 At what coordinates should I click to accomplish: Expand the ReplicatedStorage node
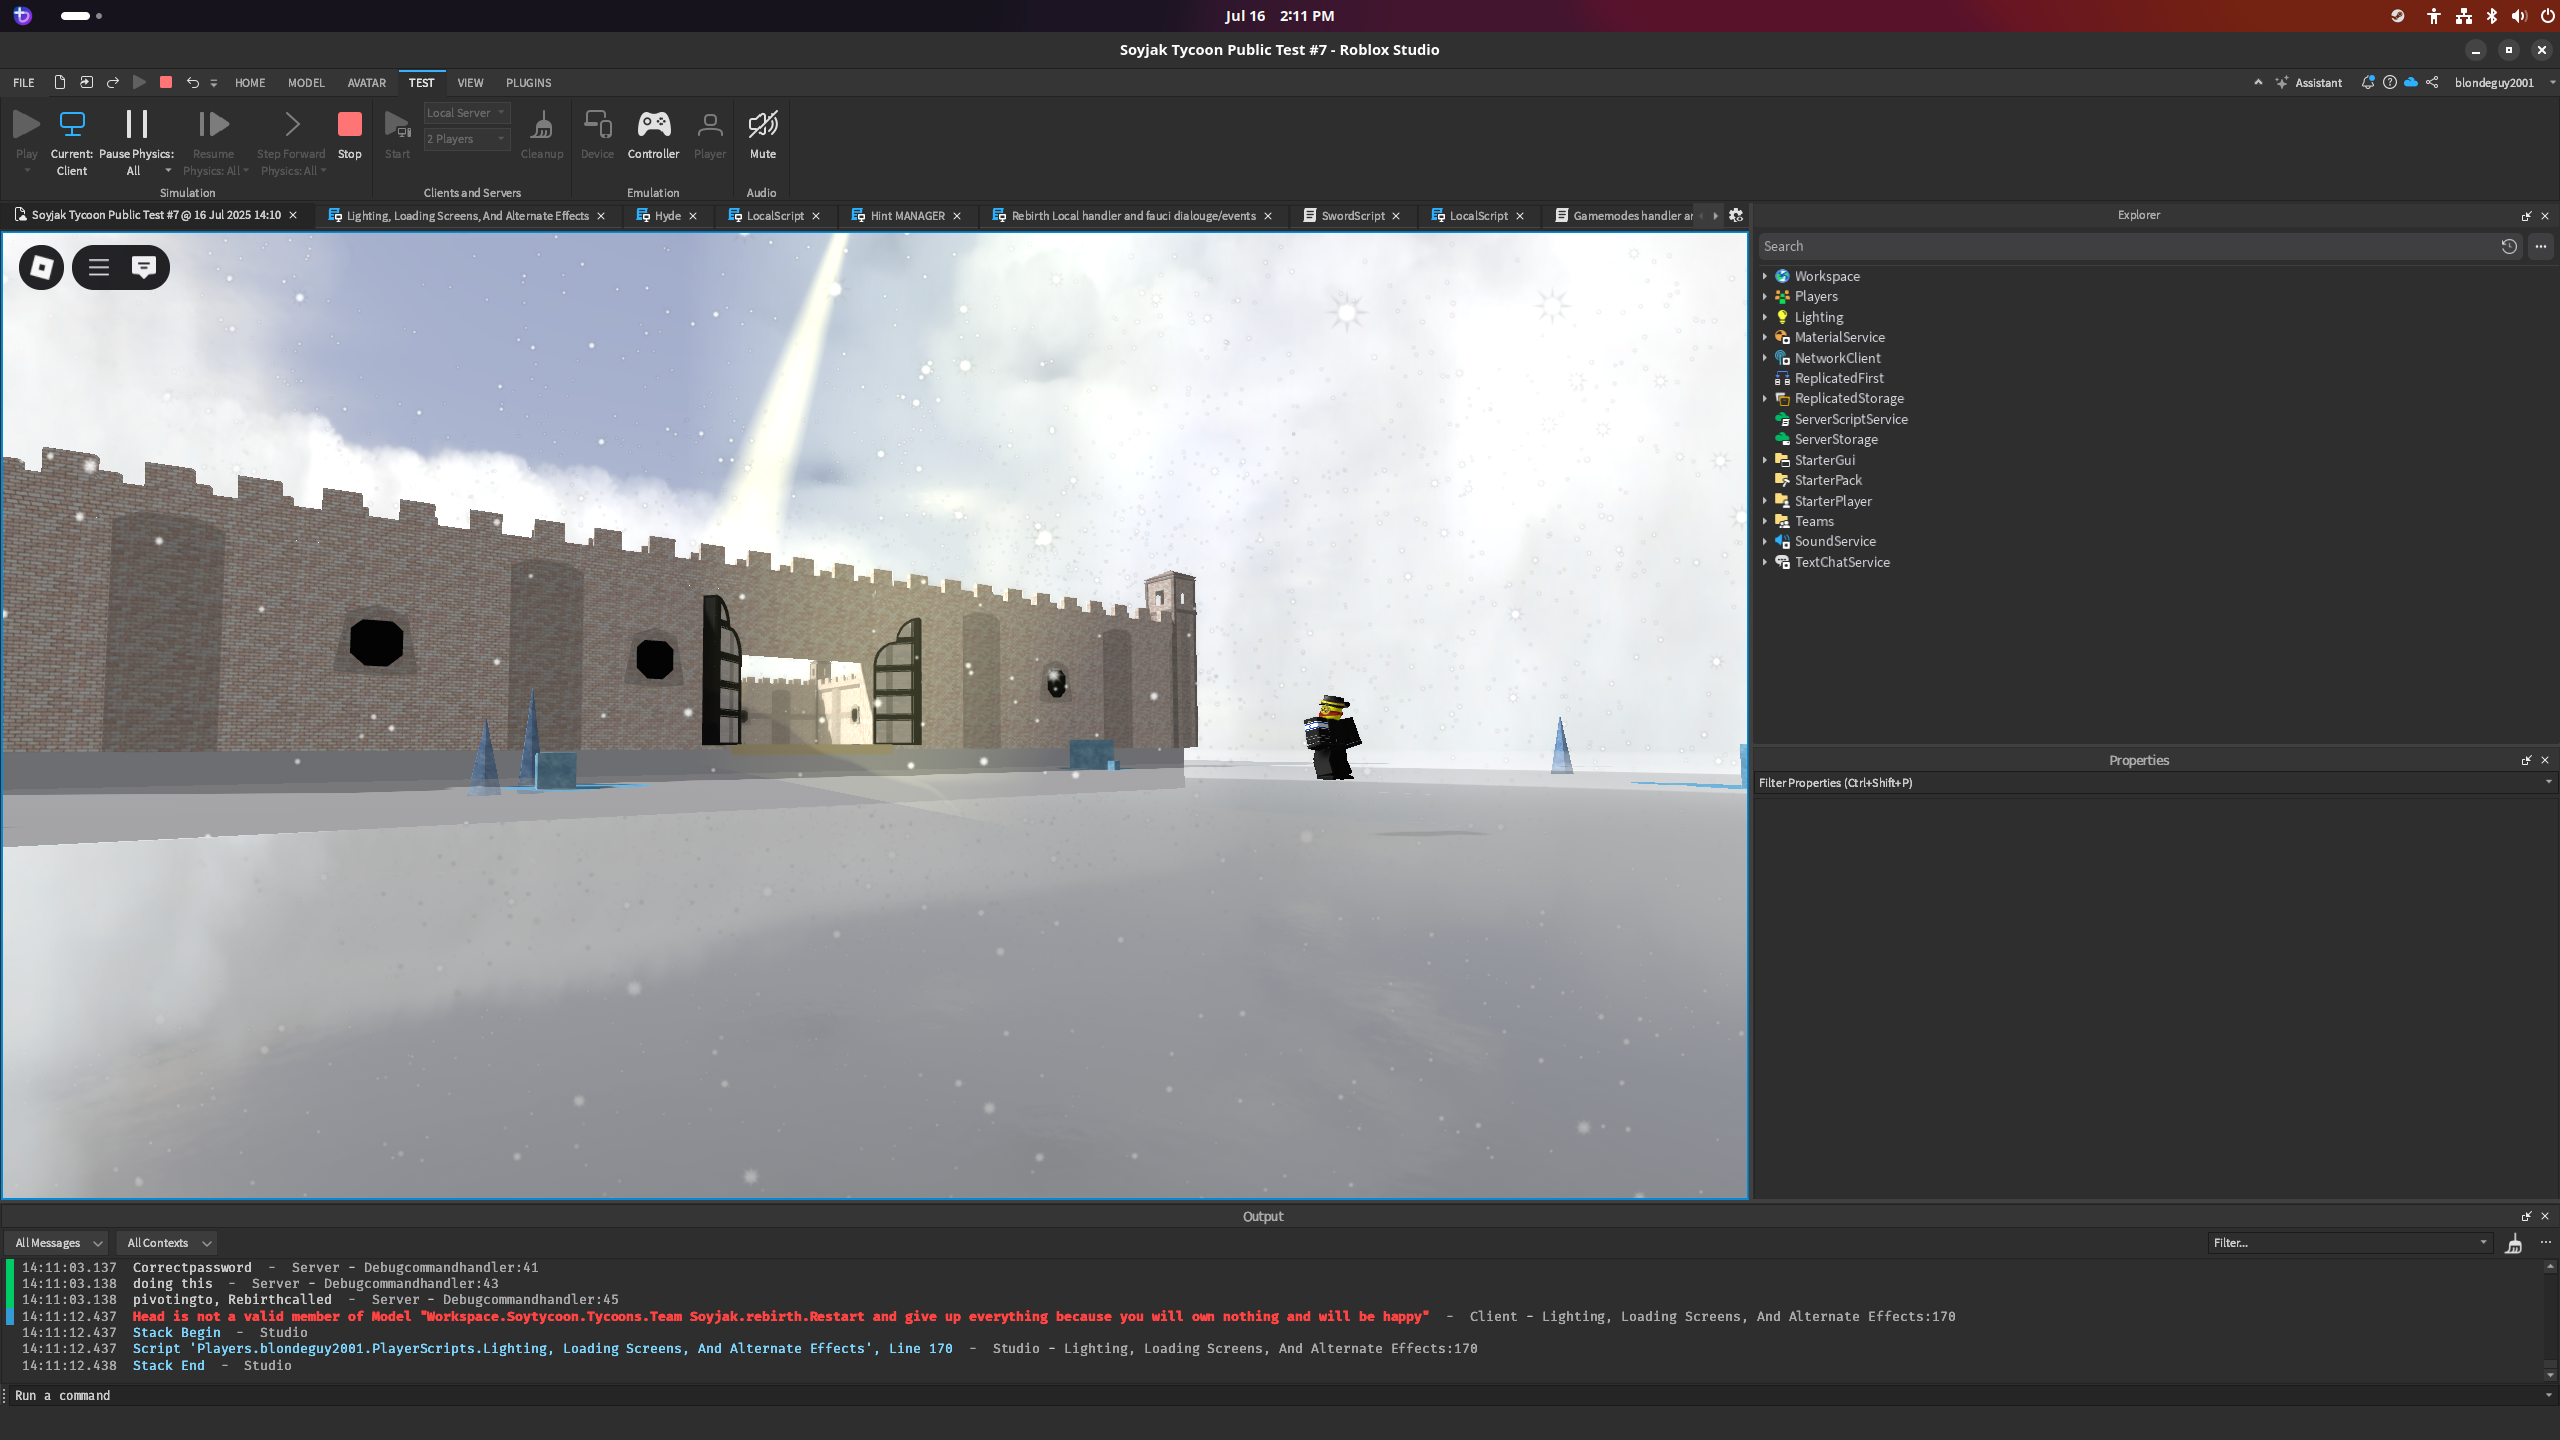pos(1765,399)
